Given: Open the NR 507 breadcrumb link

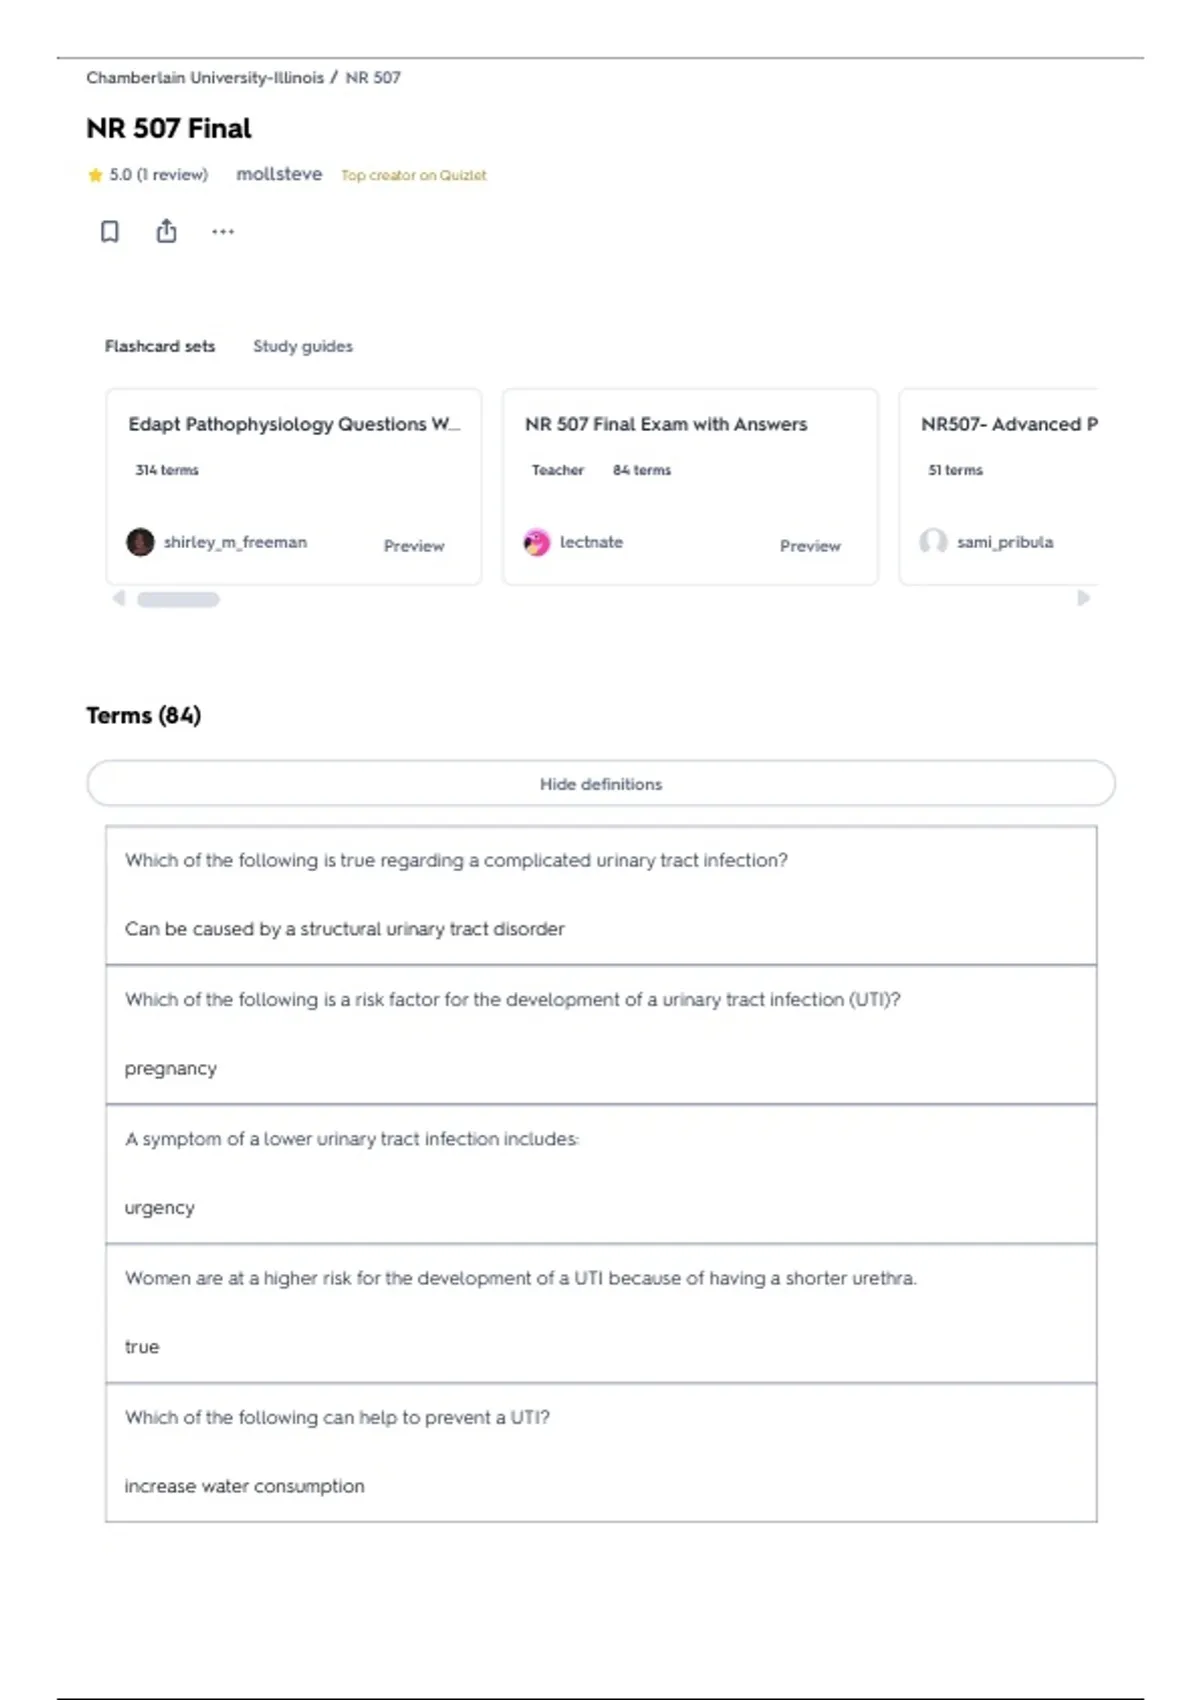Looking at the screenshot, I should [373, 78].
